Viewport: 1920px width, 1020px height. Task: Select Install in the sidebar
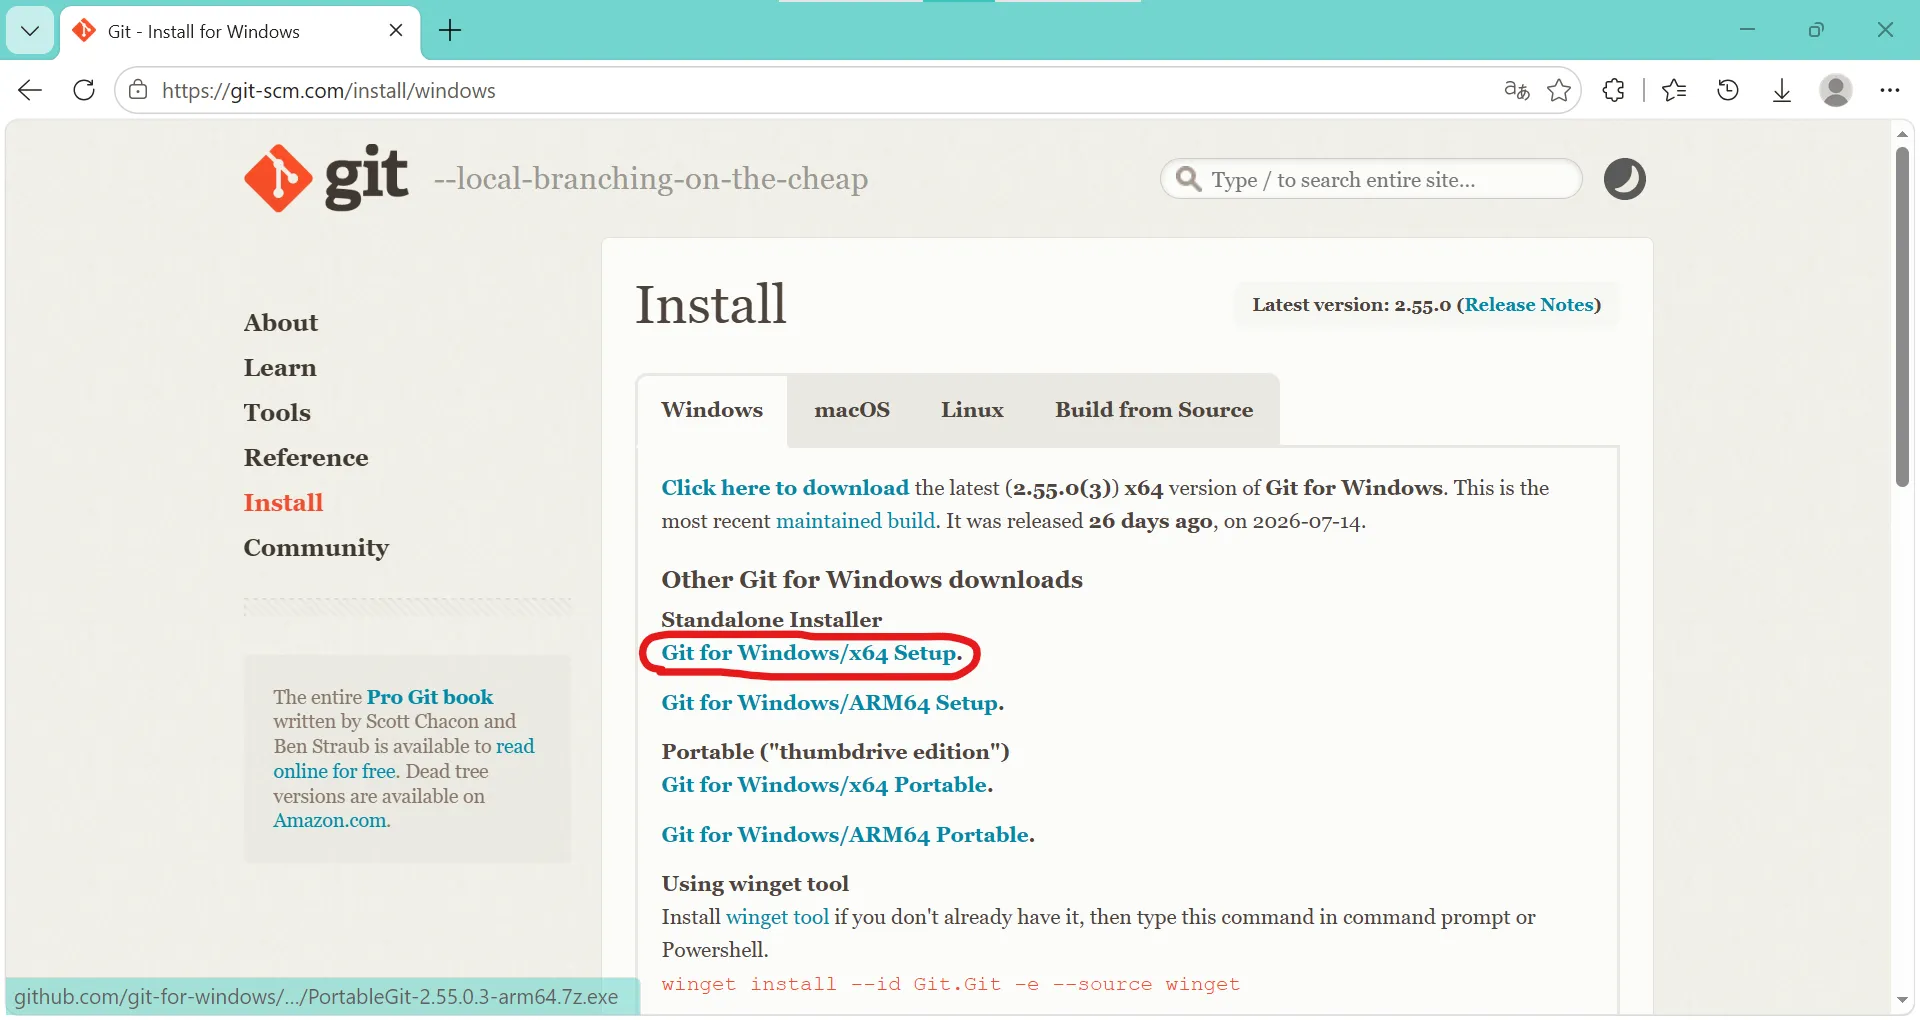(283, 503)
